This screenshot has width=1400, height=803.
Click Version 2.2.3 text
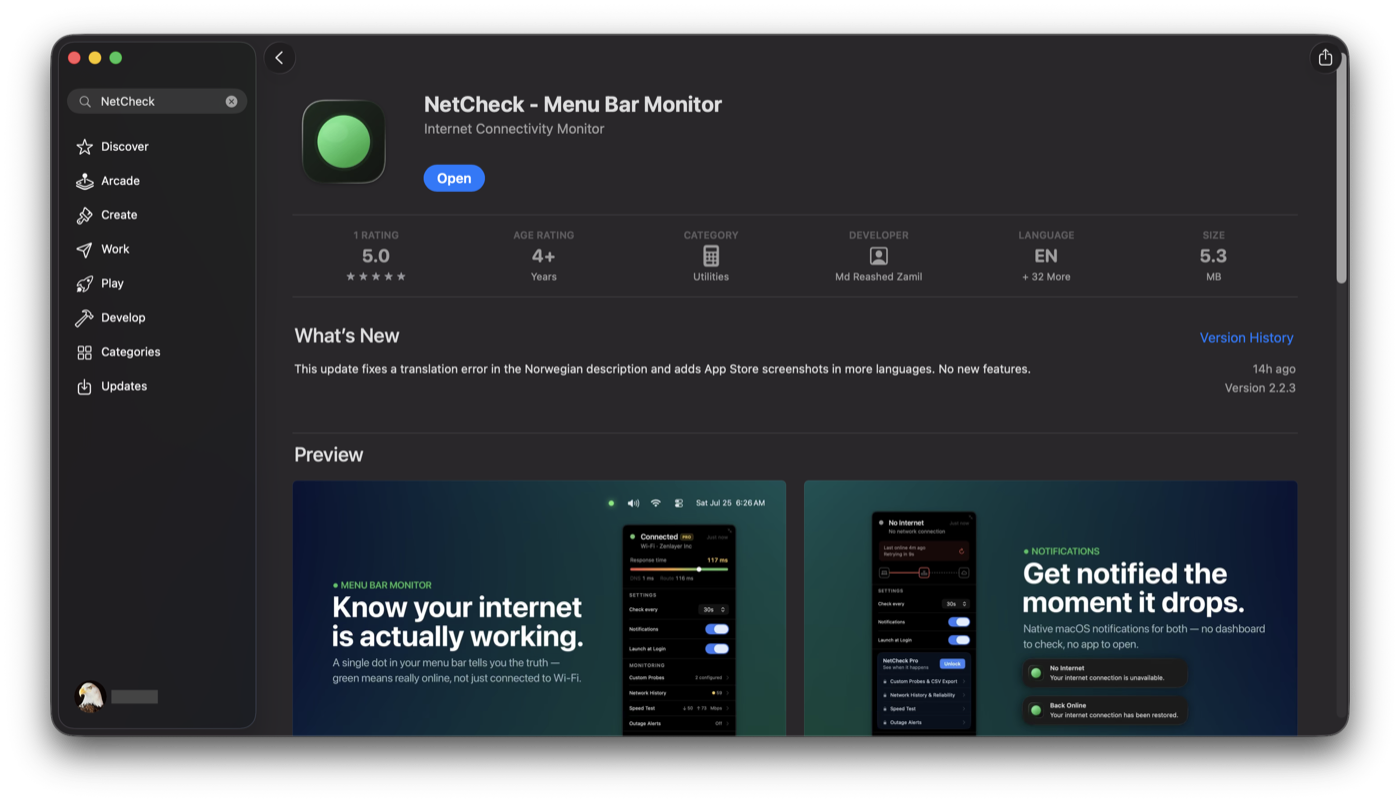tap(1260, 388)
